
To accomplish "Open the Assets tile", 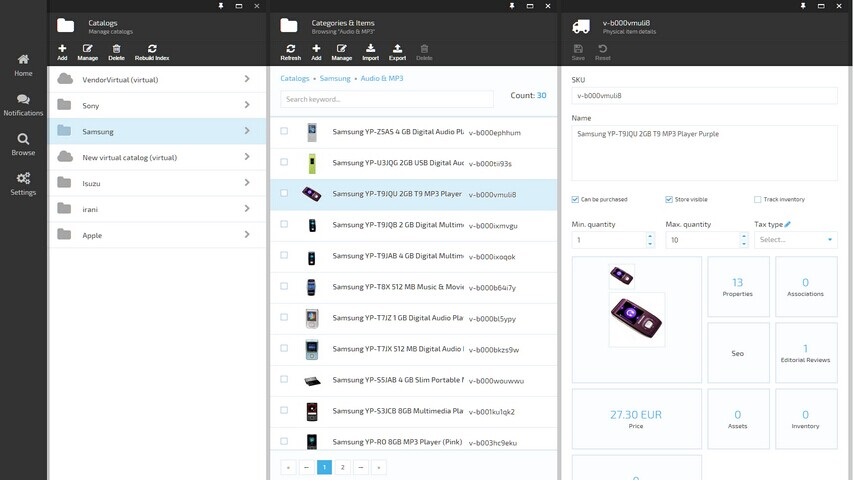I will [738, 418].
